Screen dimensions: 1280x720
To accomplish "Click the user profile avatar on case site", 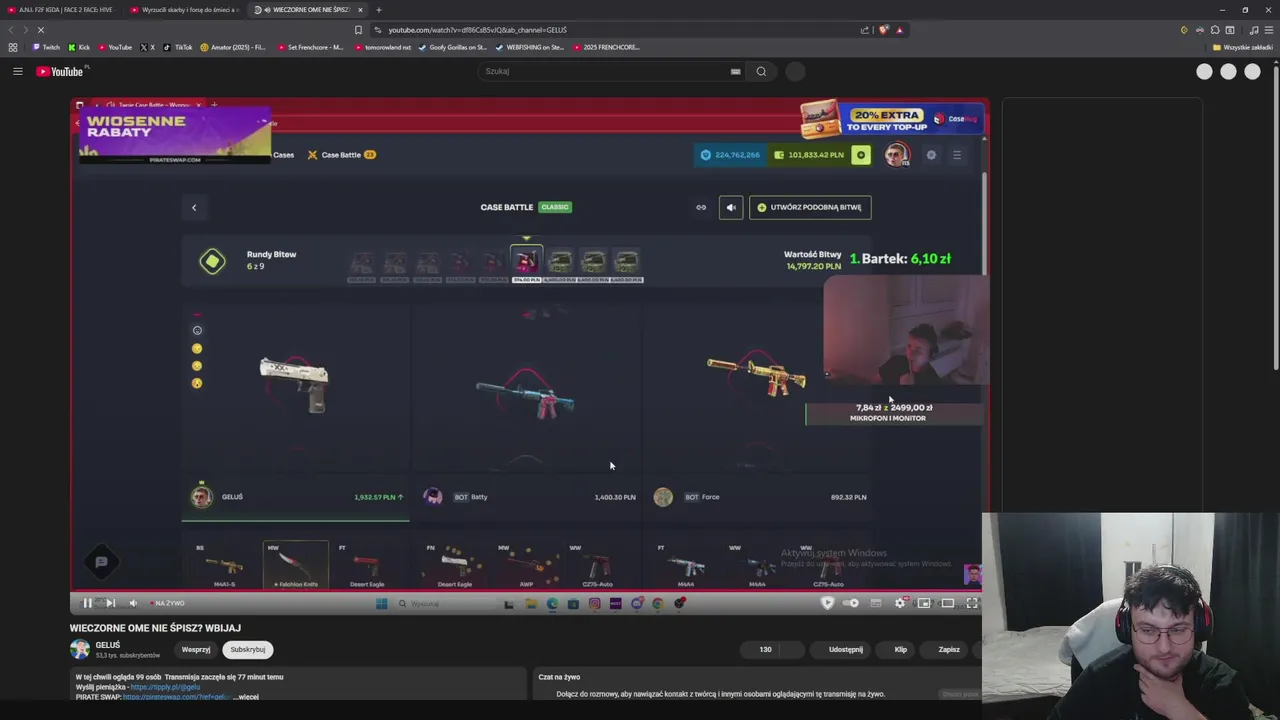I will click(x=897, y=154).
